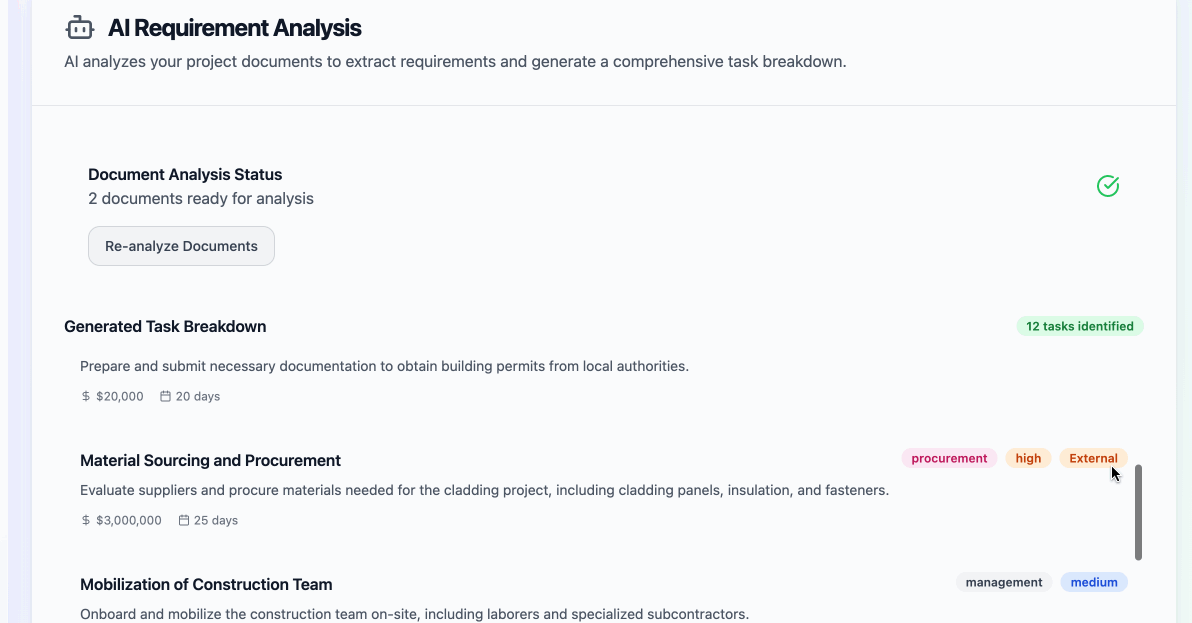Select the Document Analysis Status header
Viewport: 1192px width, 623px height.
[185, 174]
